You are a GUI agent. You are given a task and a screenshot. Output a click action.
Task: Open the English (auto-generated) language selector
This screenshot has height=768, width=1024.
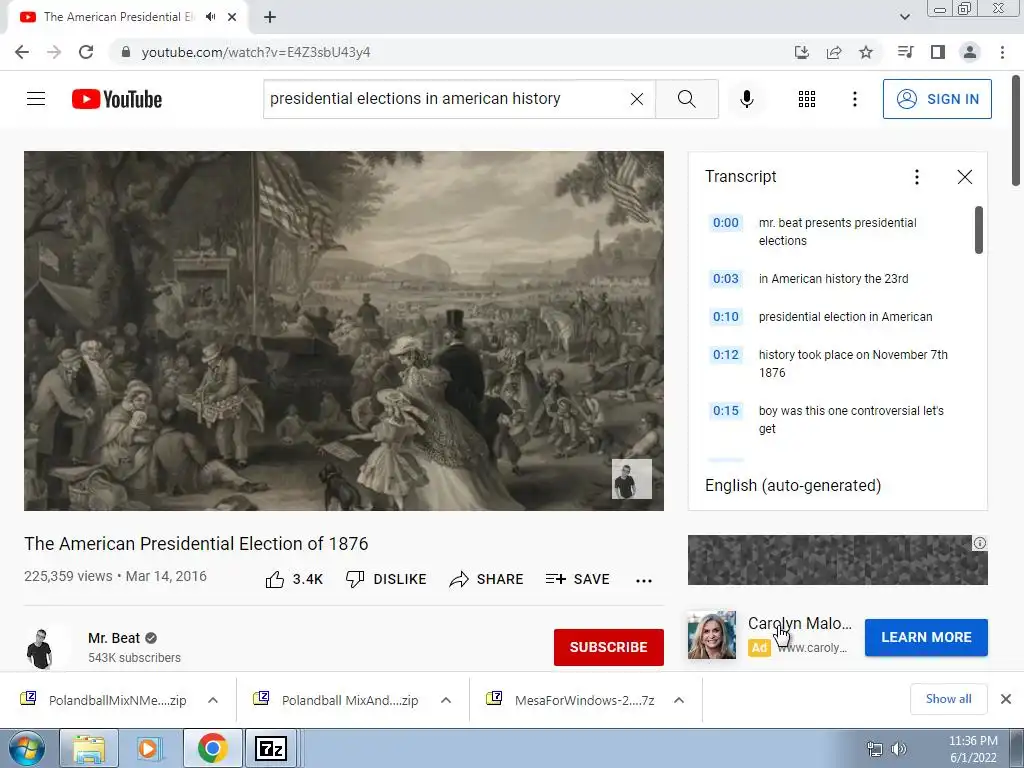[x=793, y=485]
